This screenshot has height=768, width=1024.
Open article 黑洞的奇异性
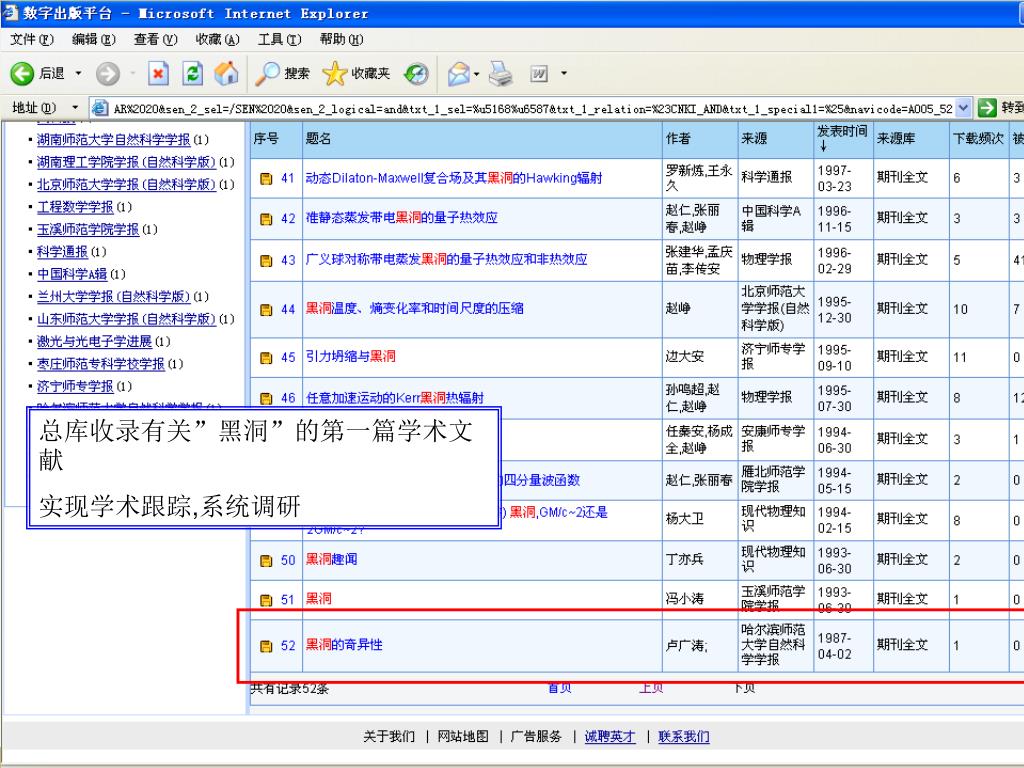(344, 645)
